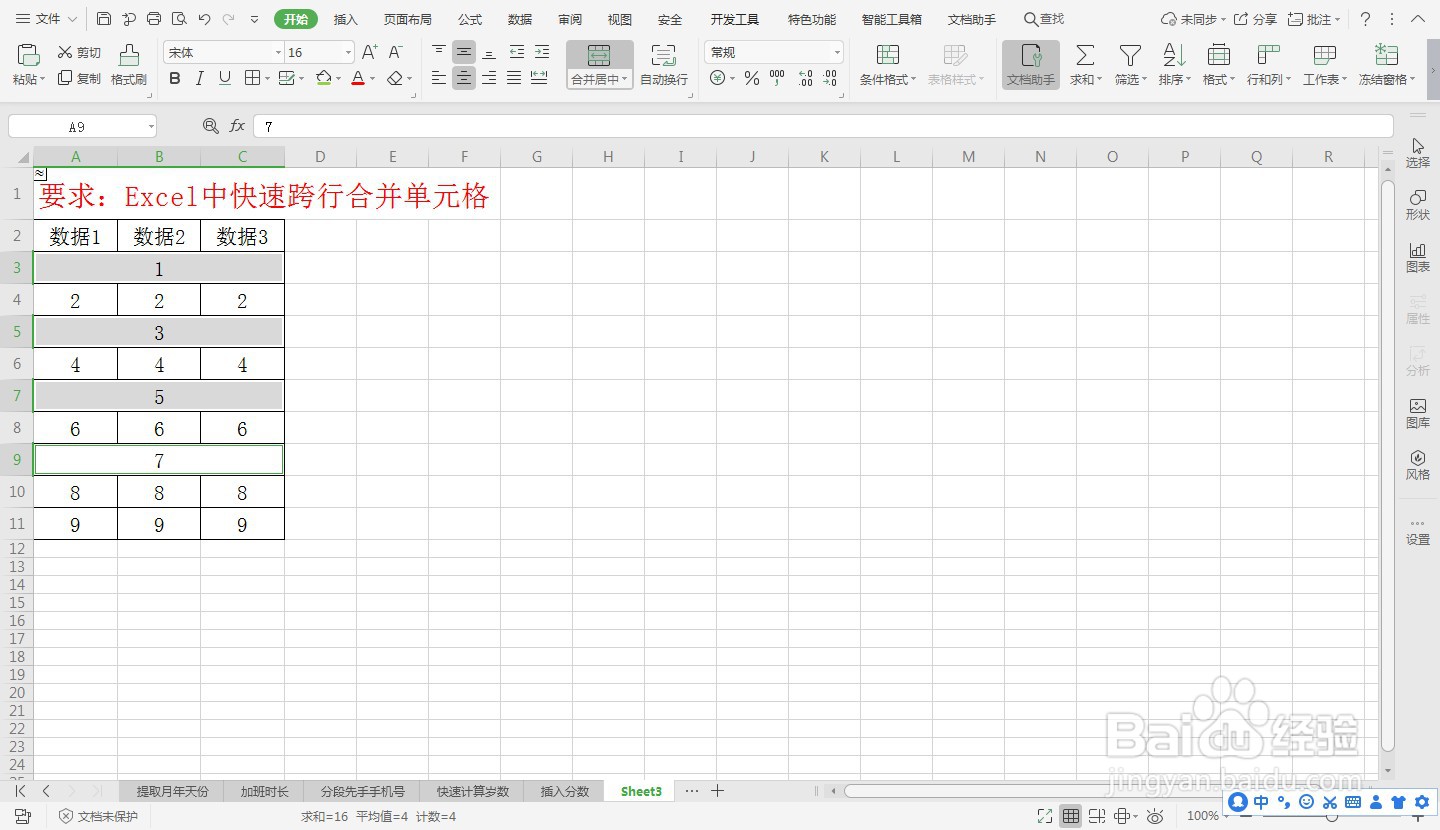Select the 加班时长 sheet tab
Viewport: 1440px width, 830px height.
point(264,791)
